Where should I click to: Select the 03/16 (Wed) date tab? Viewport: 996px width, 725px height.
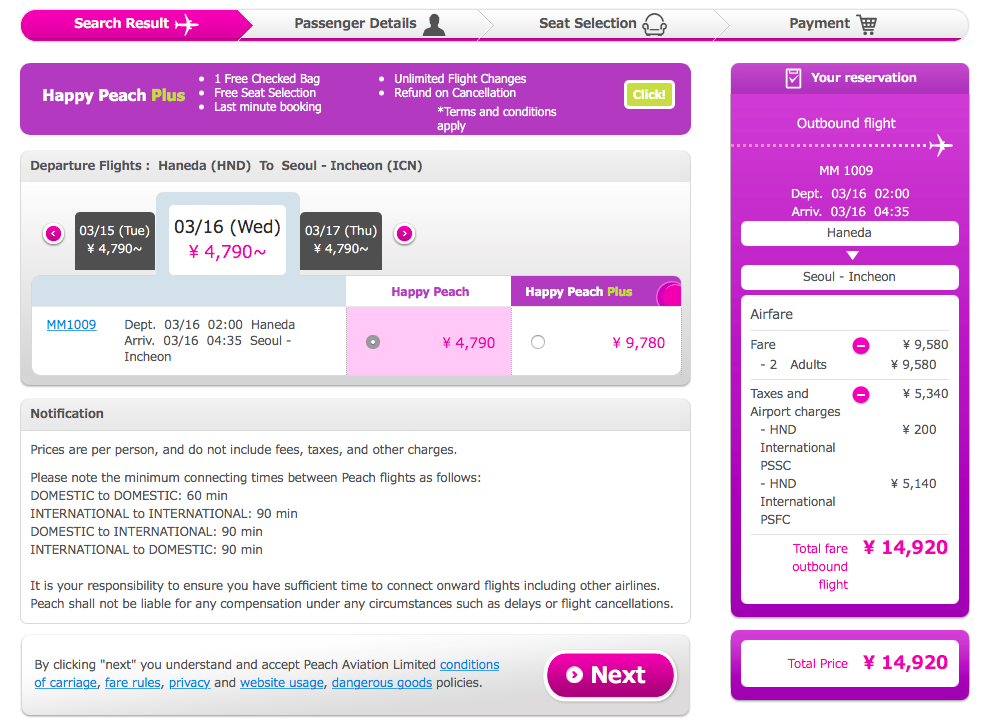(x=227, y=239)
